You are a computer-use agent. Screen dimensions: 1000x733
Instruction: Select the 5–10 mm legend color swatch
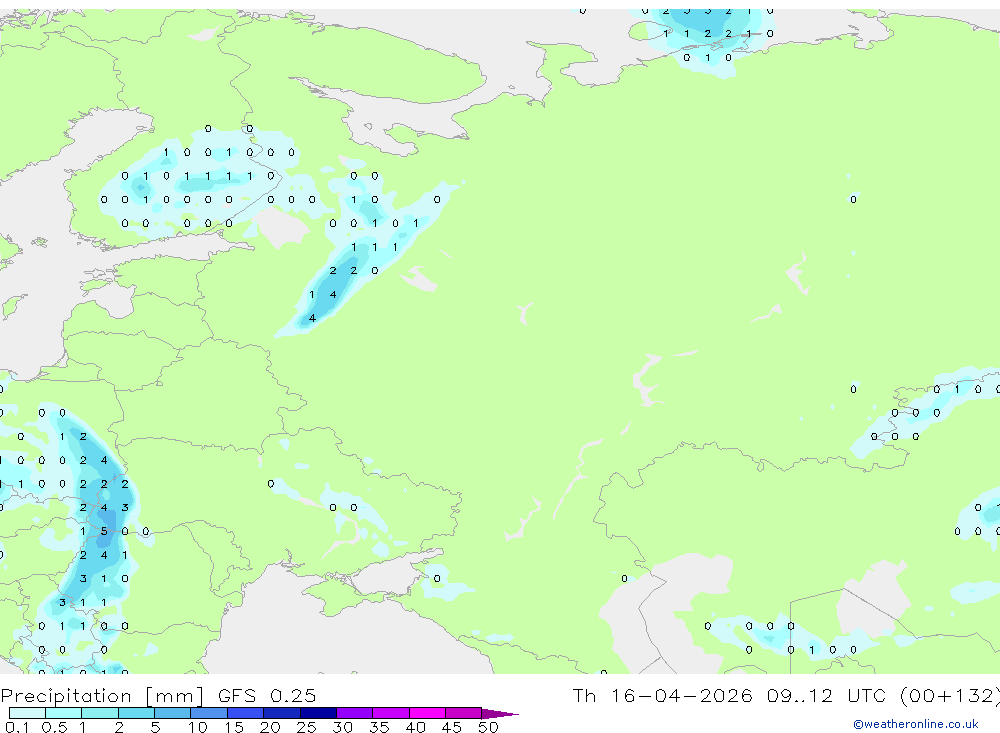point(173,713)
